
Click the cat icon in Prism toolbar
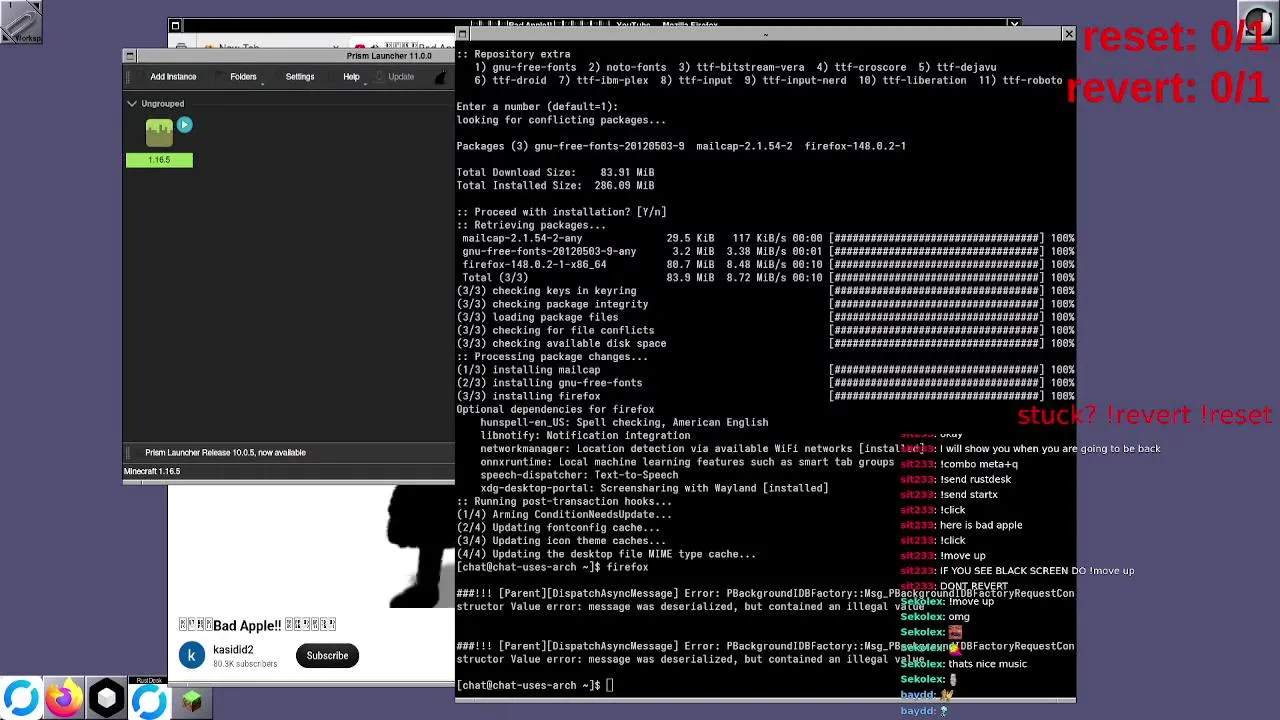pyautogui.click(x=442, y=77)
